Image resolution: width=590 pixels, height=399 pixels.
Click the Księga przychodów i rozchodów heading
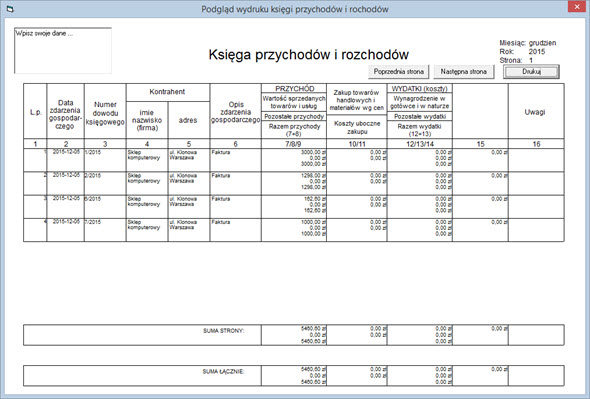tap(309, 55)
